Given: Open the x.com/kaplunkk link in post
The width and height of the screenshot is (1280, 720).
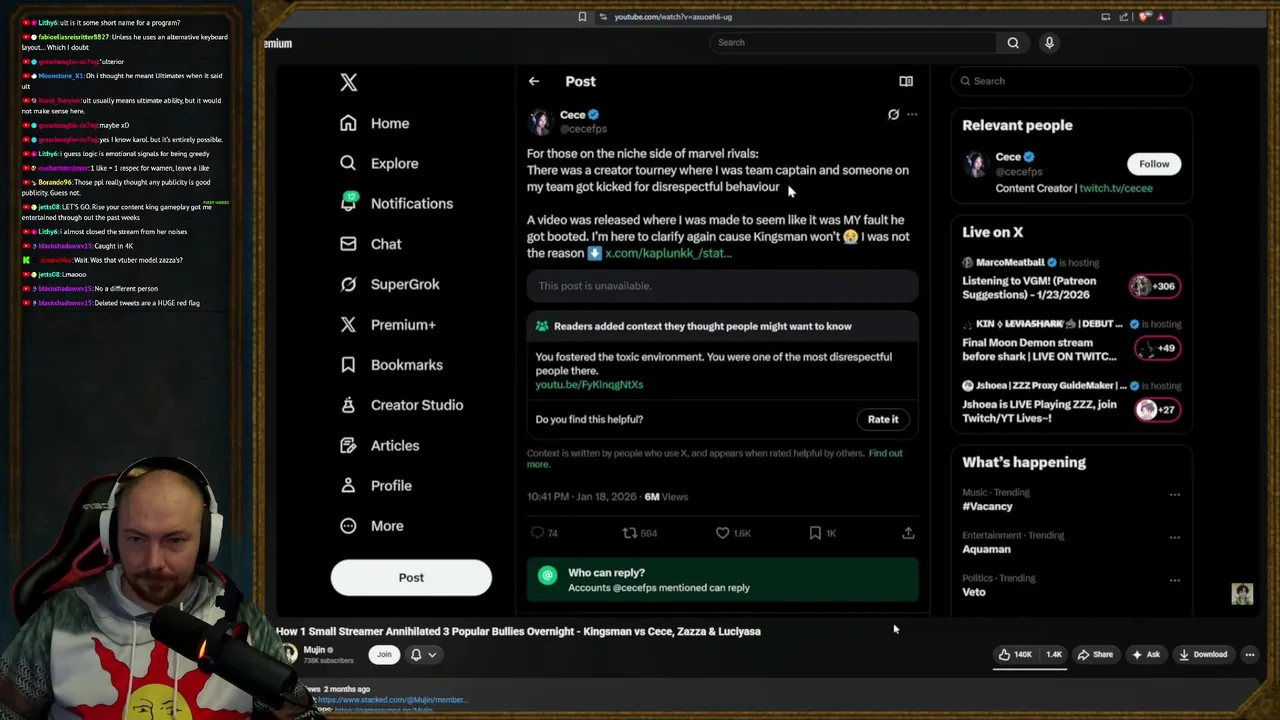Looking at the screenshot, I should tap(668, 254).
